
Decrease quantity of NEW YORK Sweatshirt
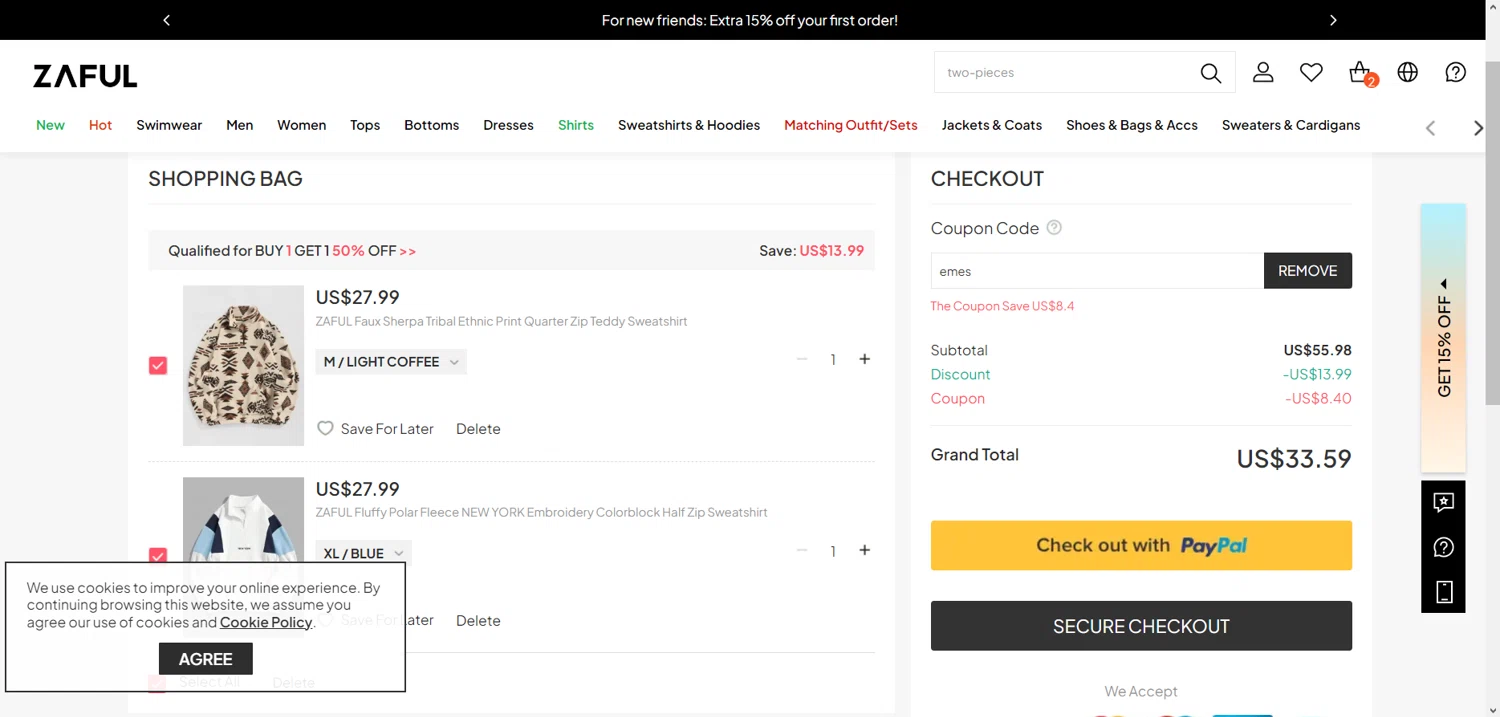click(802, 550)
